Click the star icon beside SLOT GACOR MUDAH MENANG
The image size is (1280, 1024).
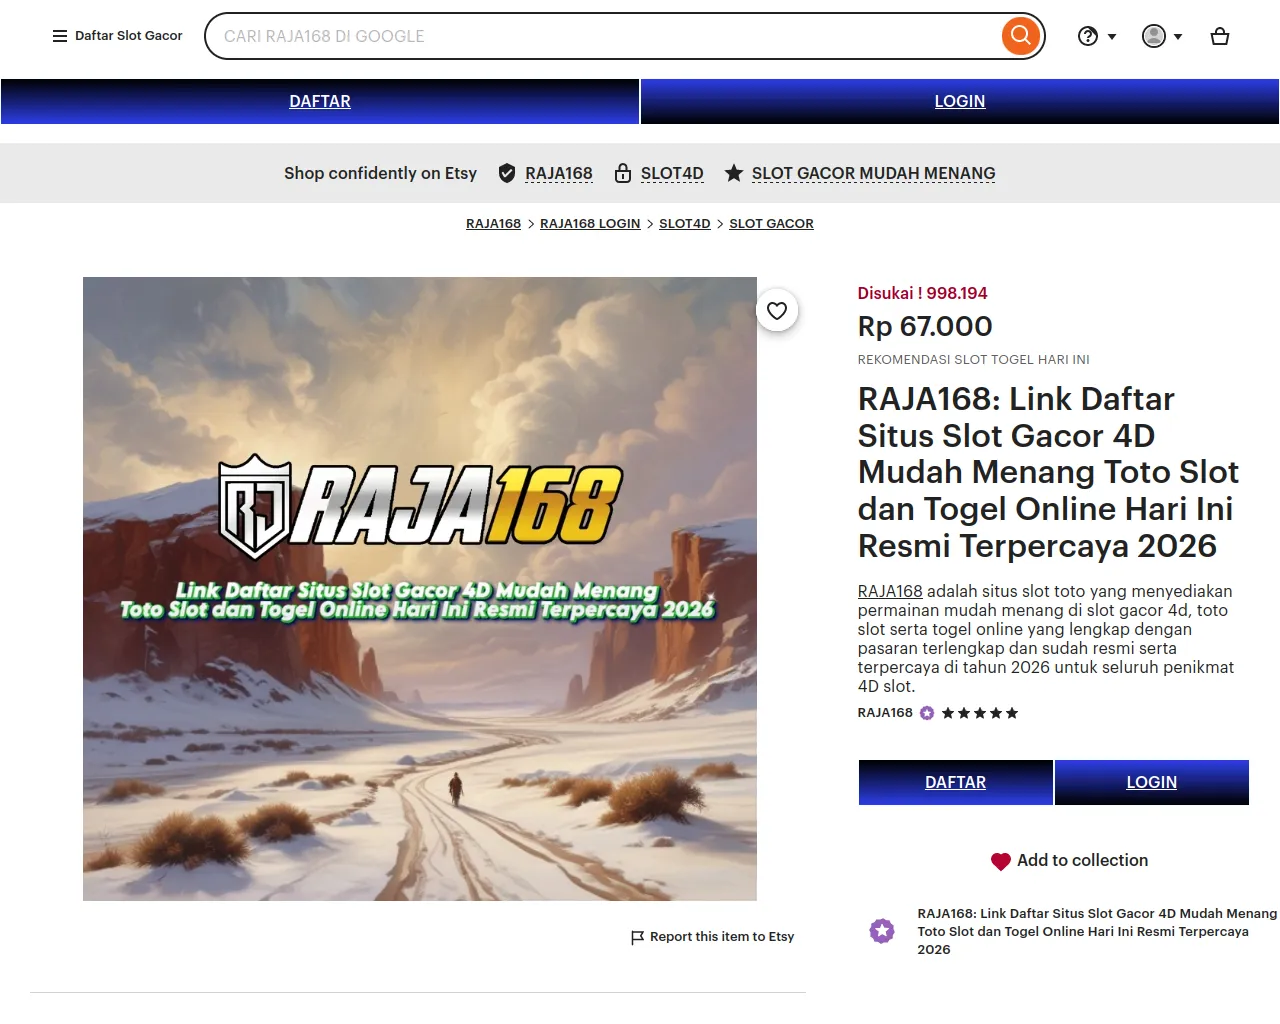coord(734,173)
